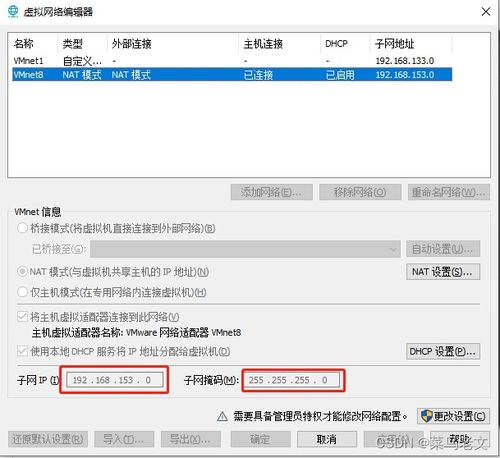Screen dimensions: 500x458
Task: Select host-only mode radio button
Action: pyautogui.click(x=22, y=292)
